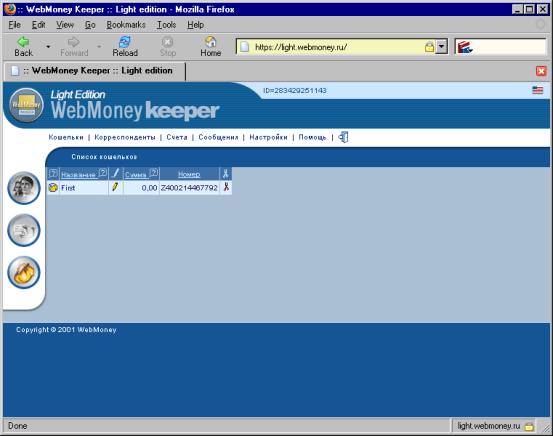
Task: Close the current tab with red X
Action: [x=541, y=71]
